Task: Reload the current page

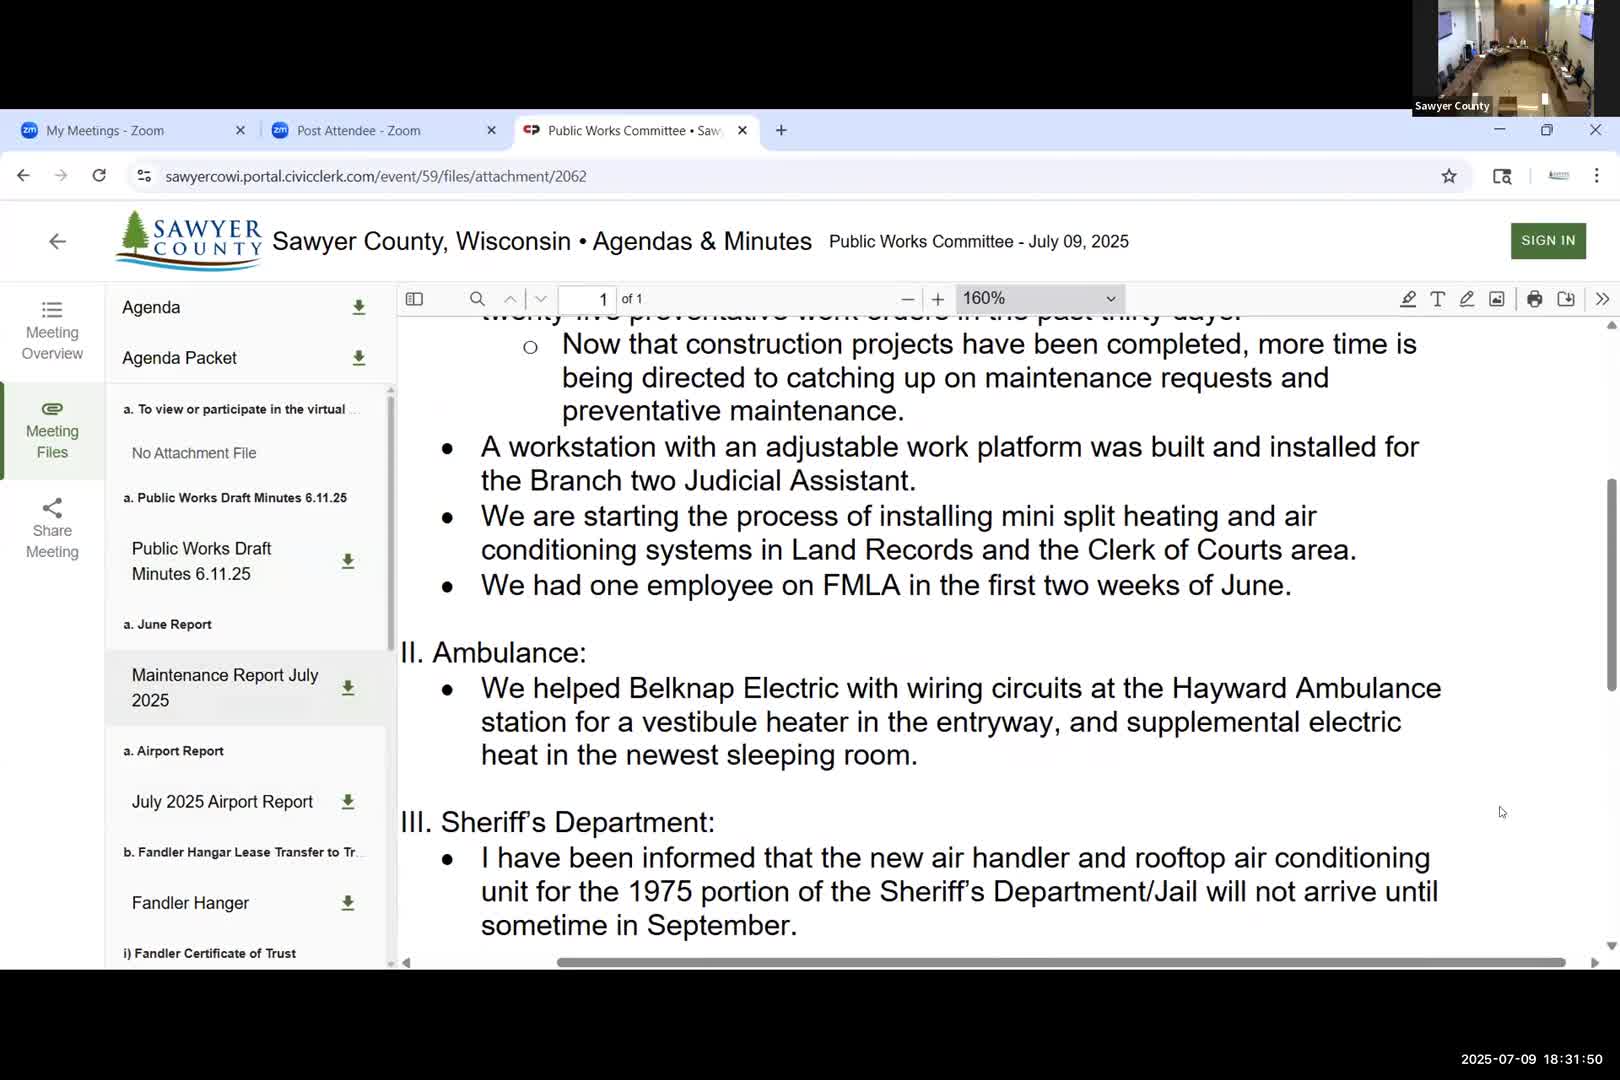Action: 99,176
